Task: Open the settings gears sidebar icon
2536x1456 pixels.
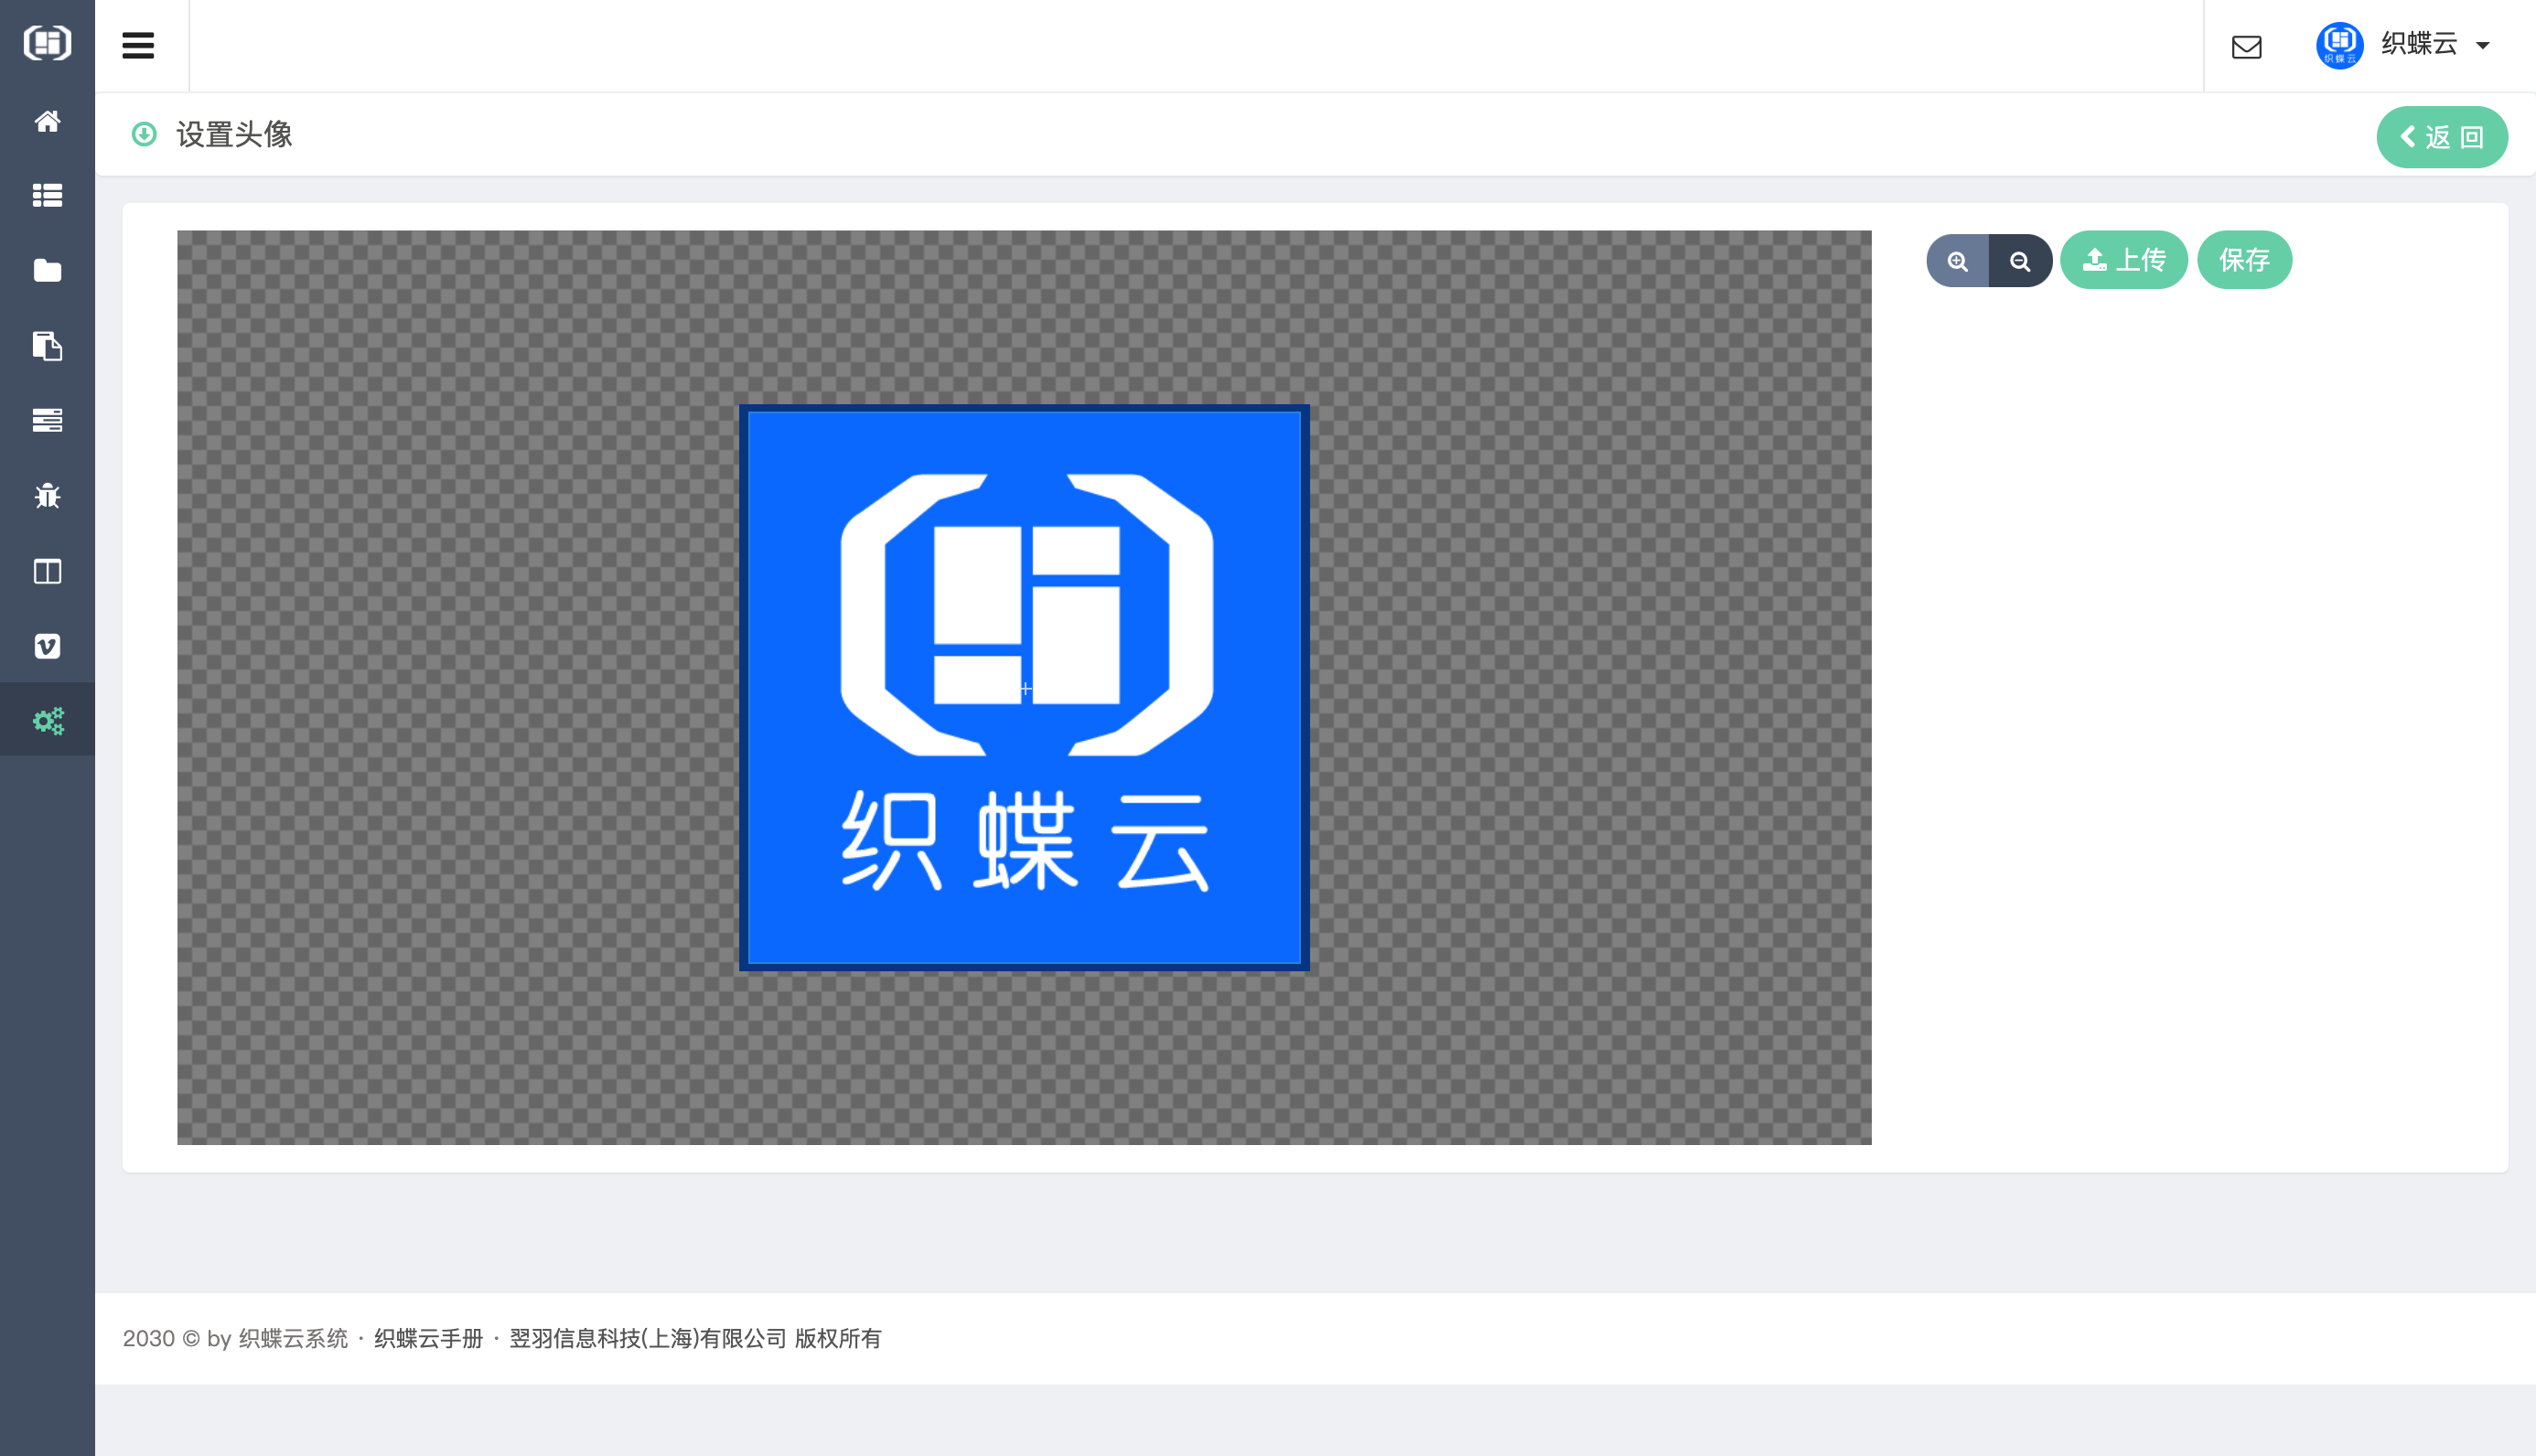Action: [x=47, y=720]
